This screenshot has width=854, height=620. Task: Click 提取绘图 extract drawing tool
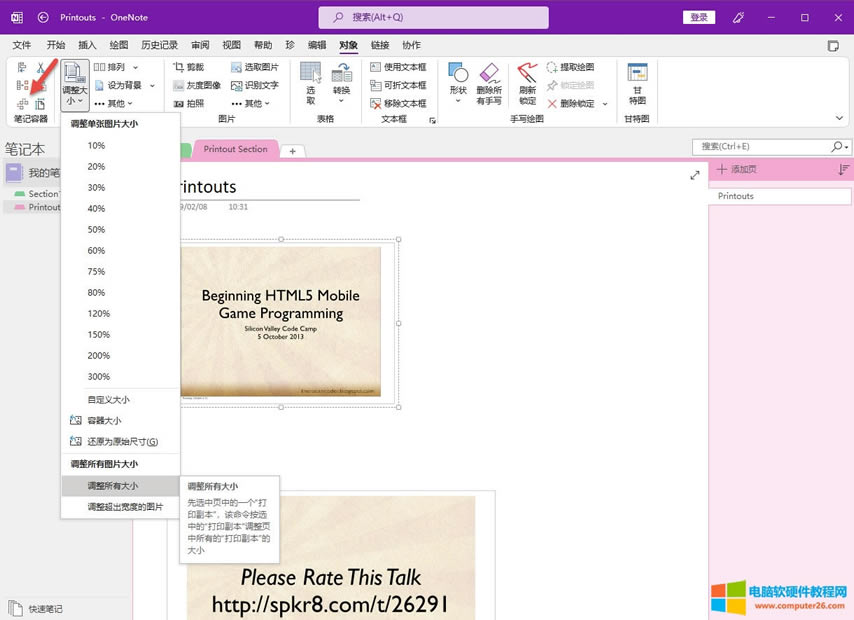pyautogui.click(x=570, y=67)
